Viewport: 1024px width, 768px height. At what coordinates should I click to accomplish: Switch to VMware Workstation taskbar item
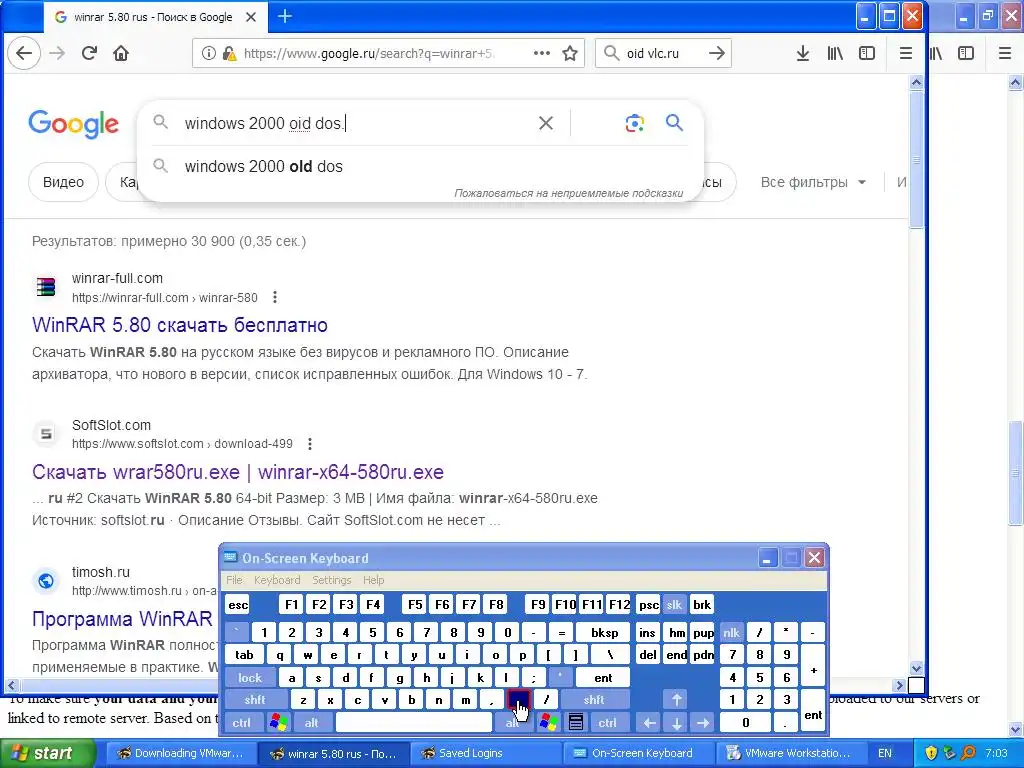tap(791, 753)
